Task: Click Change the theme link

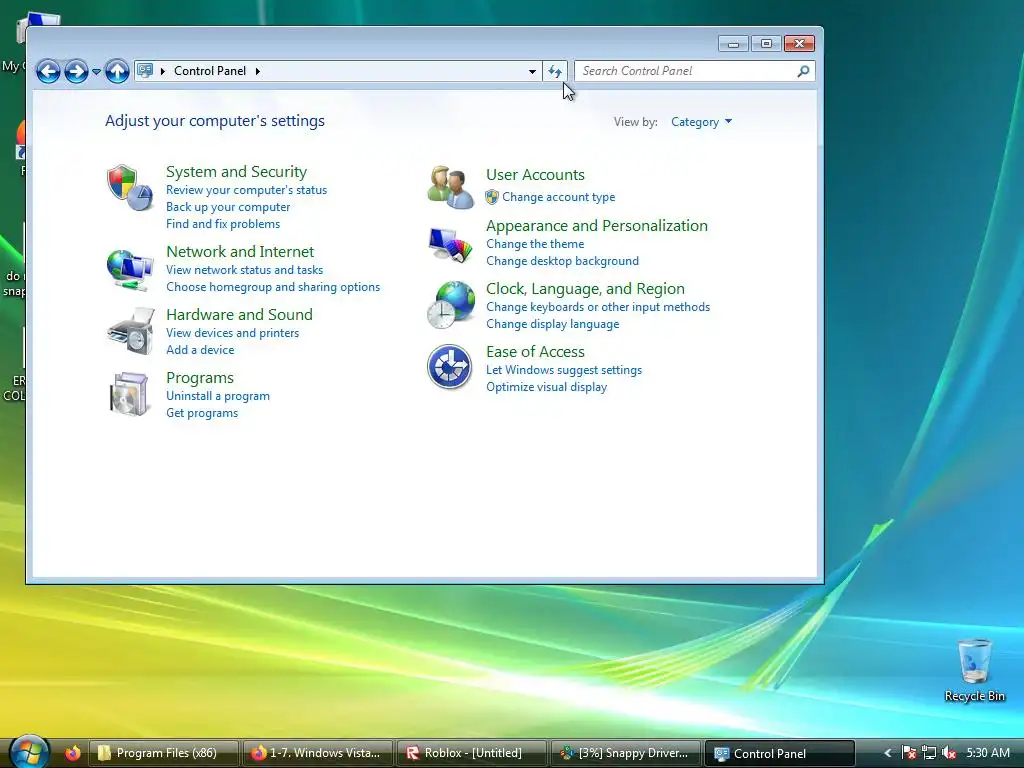Action: point(535,244)
